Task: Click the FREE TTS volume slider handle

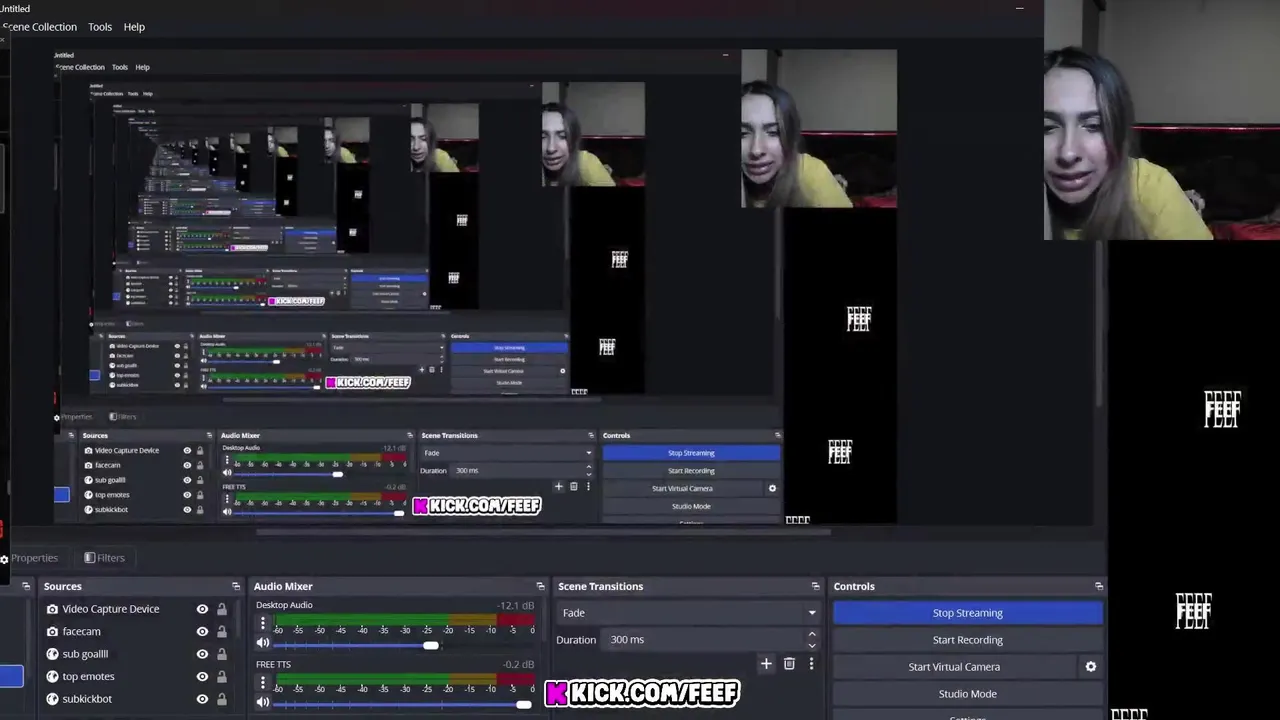Action: (523, 705)
